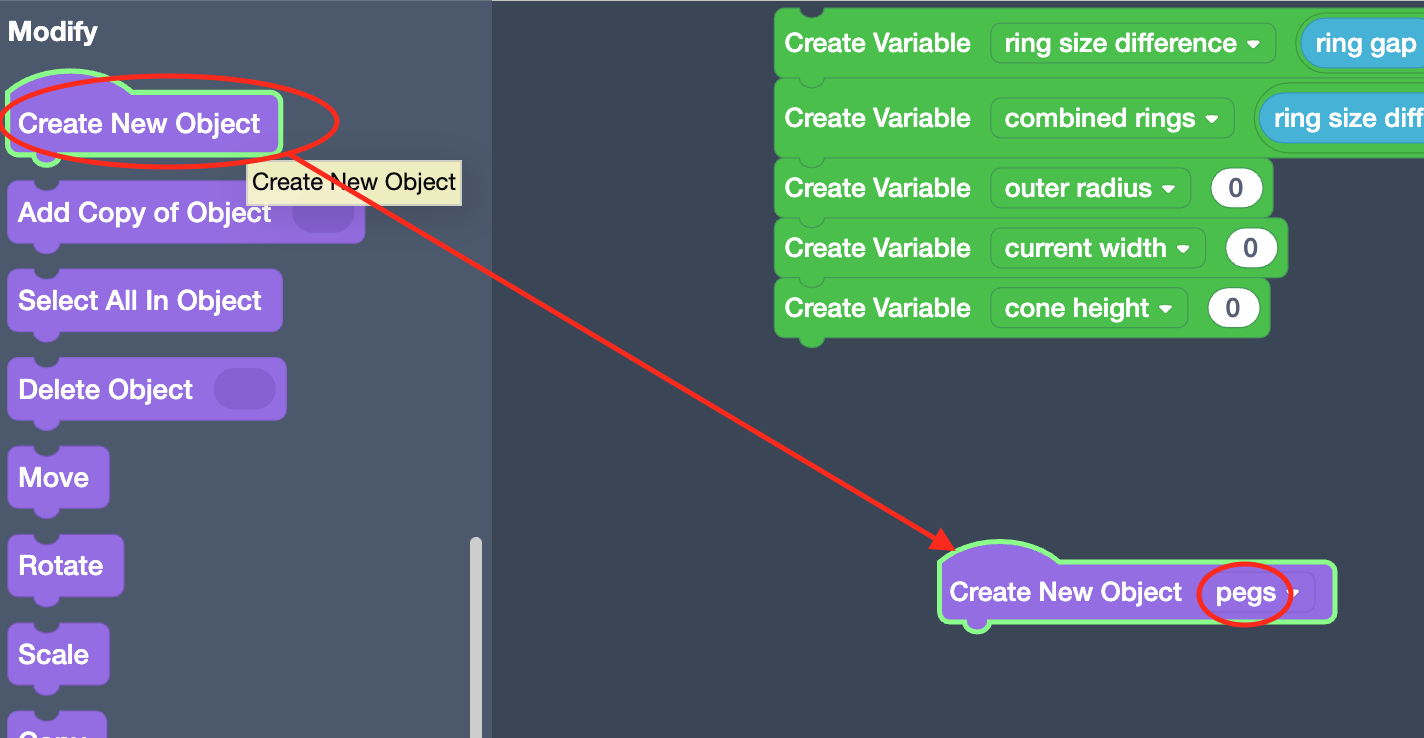Select the Create New Object block in the Modify palette
This screenshot has height=738, width=1424.
[138, 124]
